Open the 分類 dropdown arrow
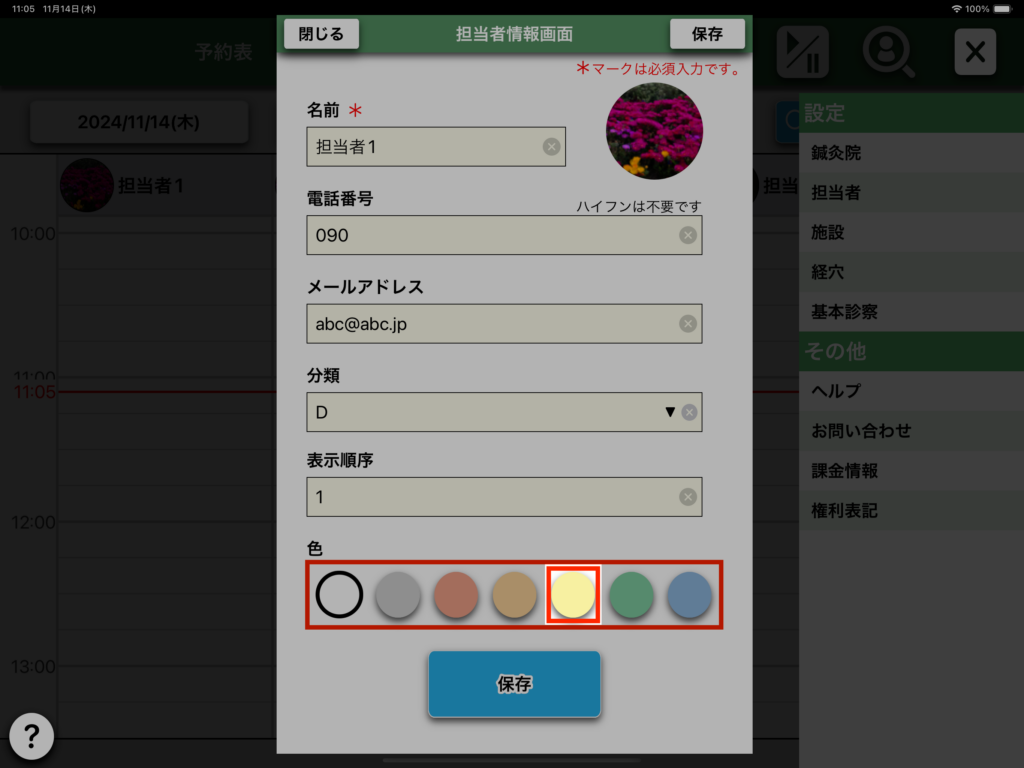 [x=669, y=412]
